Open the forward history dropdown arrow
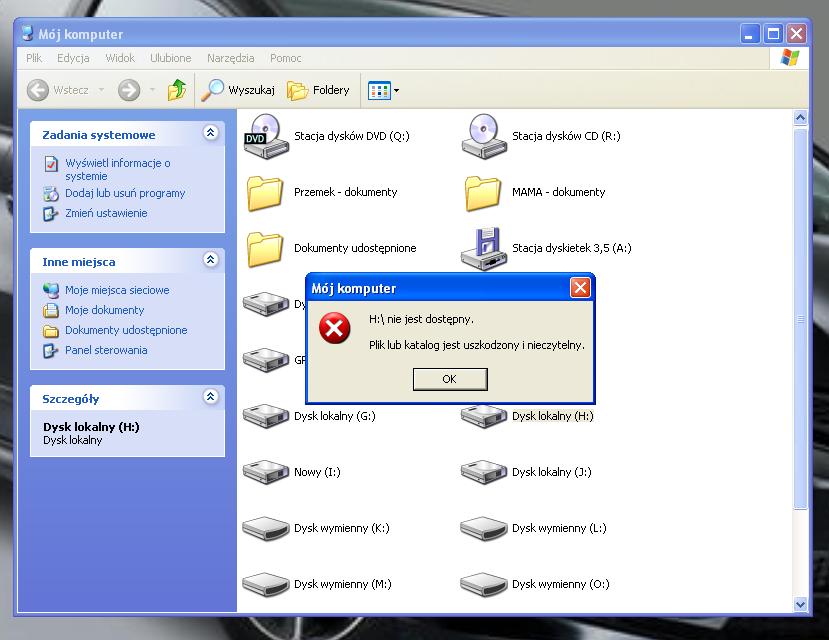 [152, 90]
